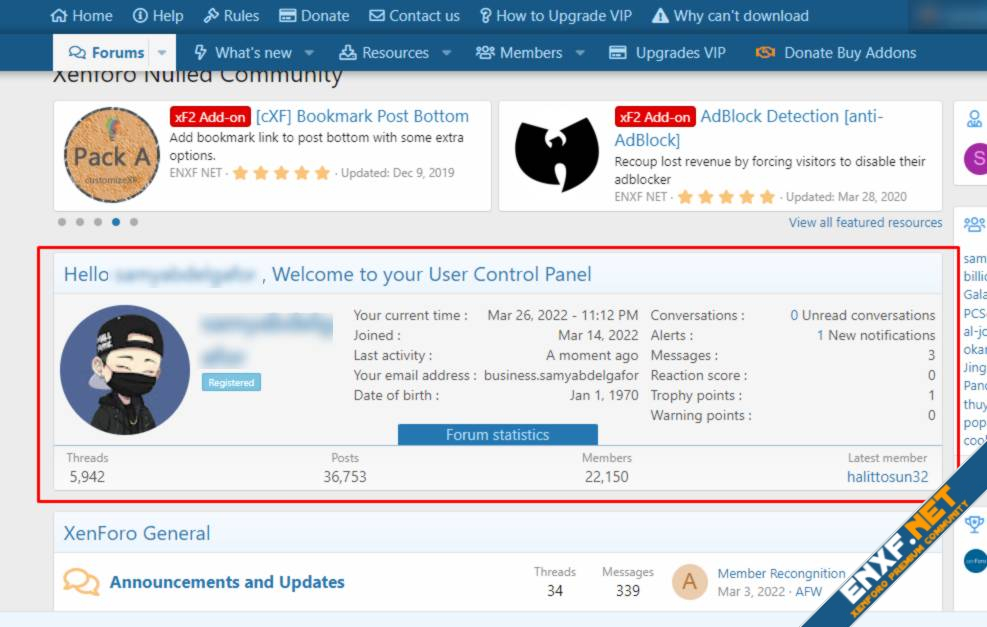
Task: Expand the Resources dropdown arrow
Action: (x=446, y=53)
